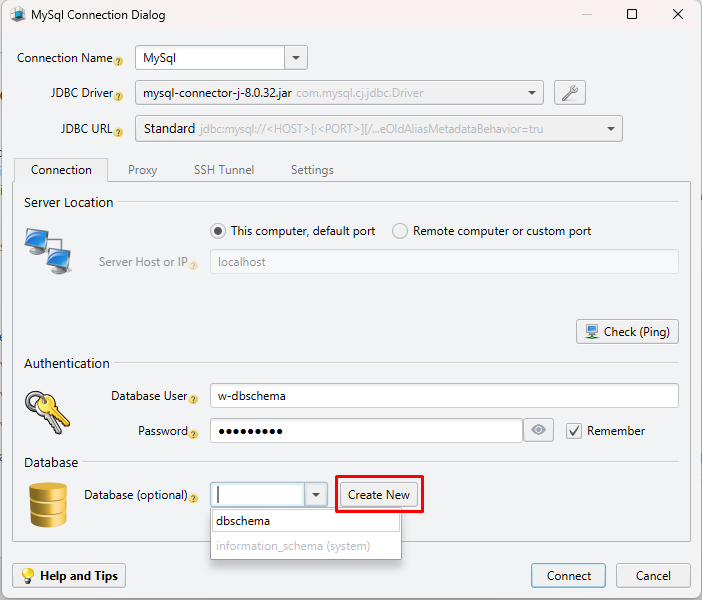
Task: Click the MySql dialog title bar app icon
Action: click(x=18, y=15)
